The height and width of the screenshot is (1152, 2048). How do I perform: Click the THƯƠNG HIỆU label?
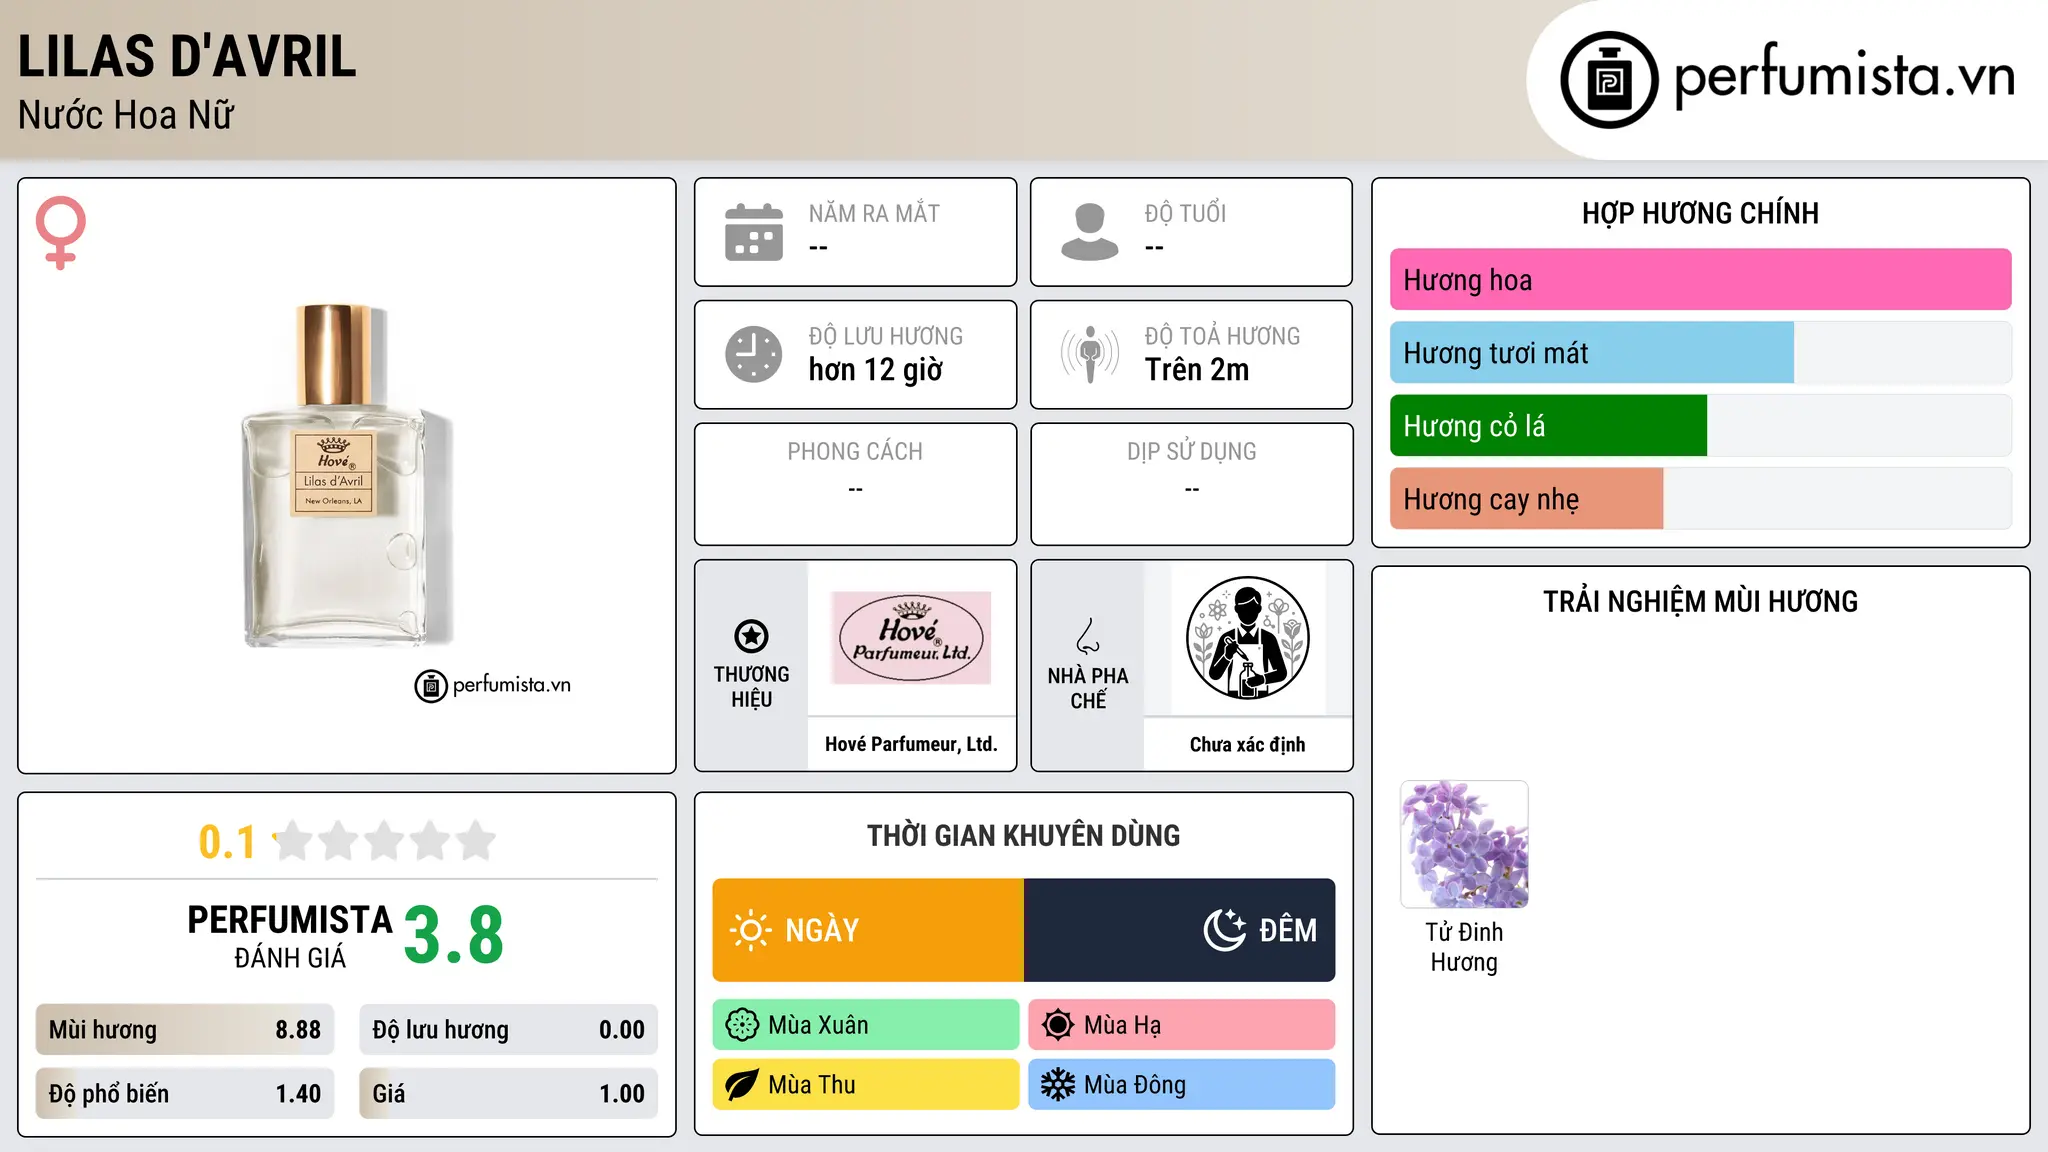(x=751, y=687)
